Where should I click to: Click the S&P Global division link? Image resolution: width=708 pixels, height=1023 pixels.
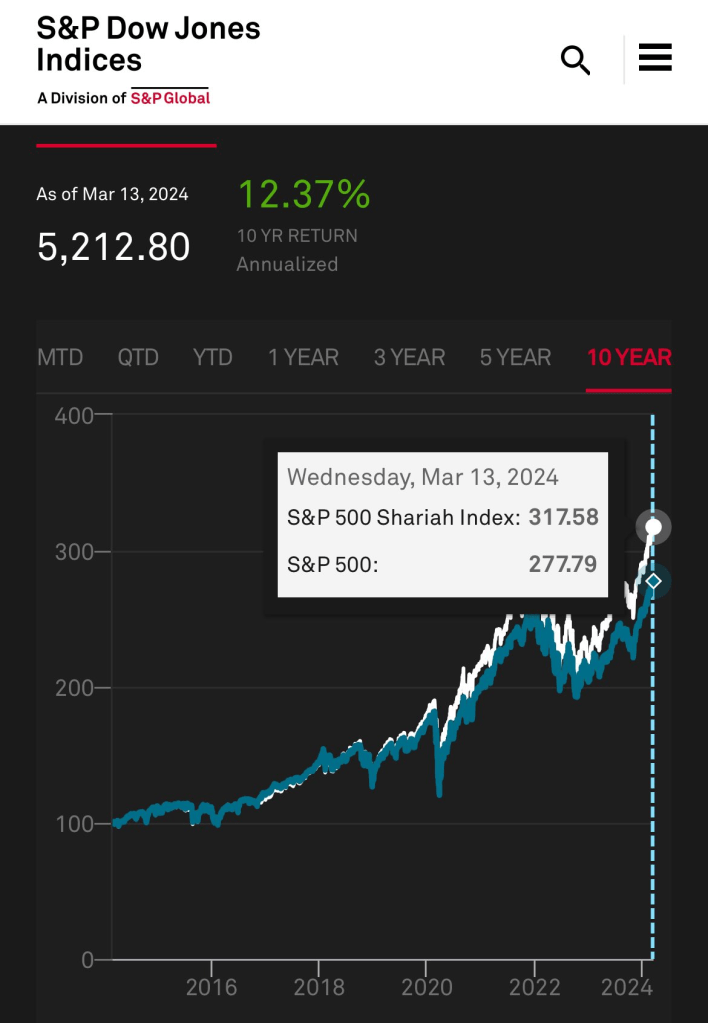click(170, 98)
